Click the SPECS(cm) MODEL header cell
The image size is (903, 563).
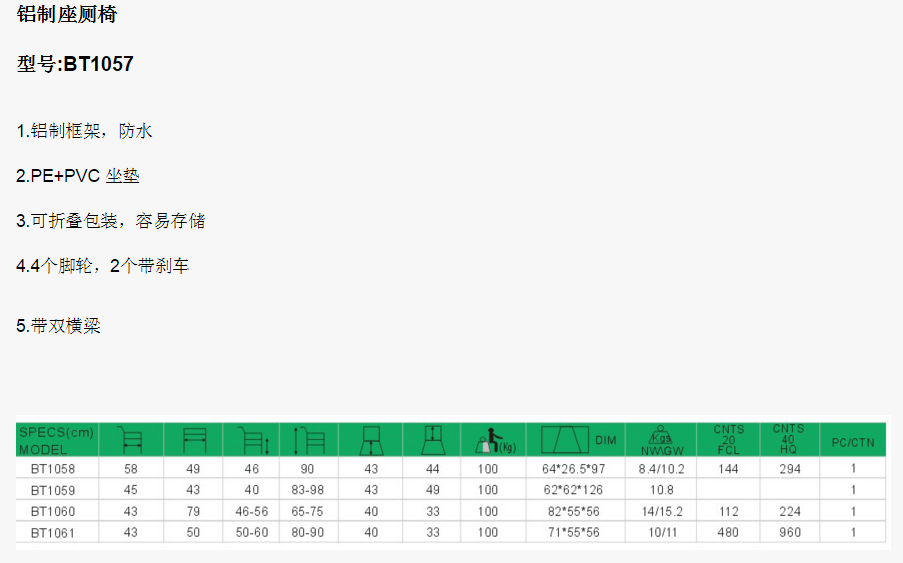[56, 440]
